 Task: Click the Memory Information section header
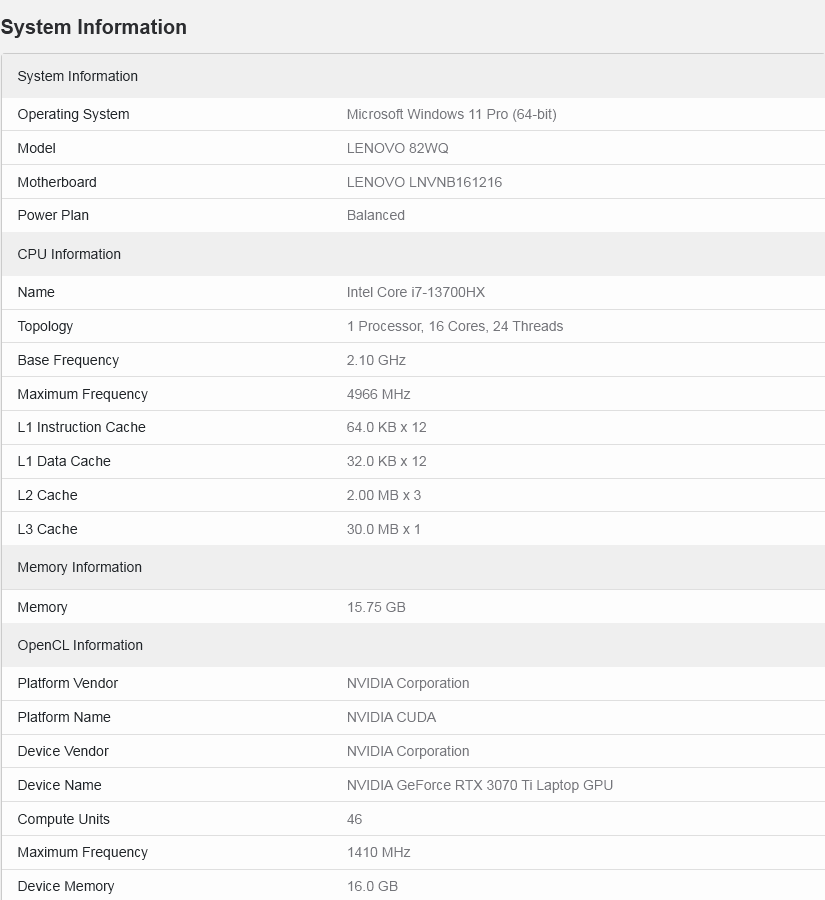coord(79,567)
